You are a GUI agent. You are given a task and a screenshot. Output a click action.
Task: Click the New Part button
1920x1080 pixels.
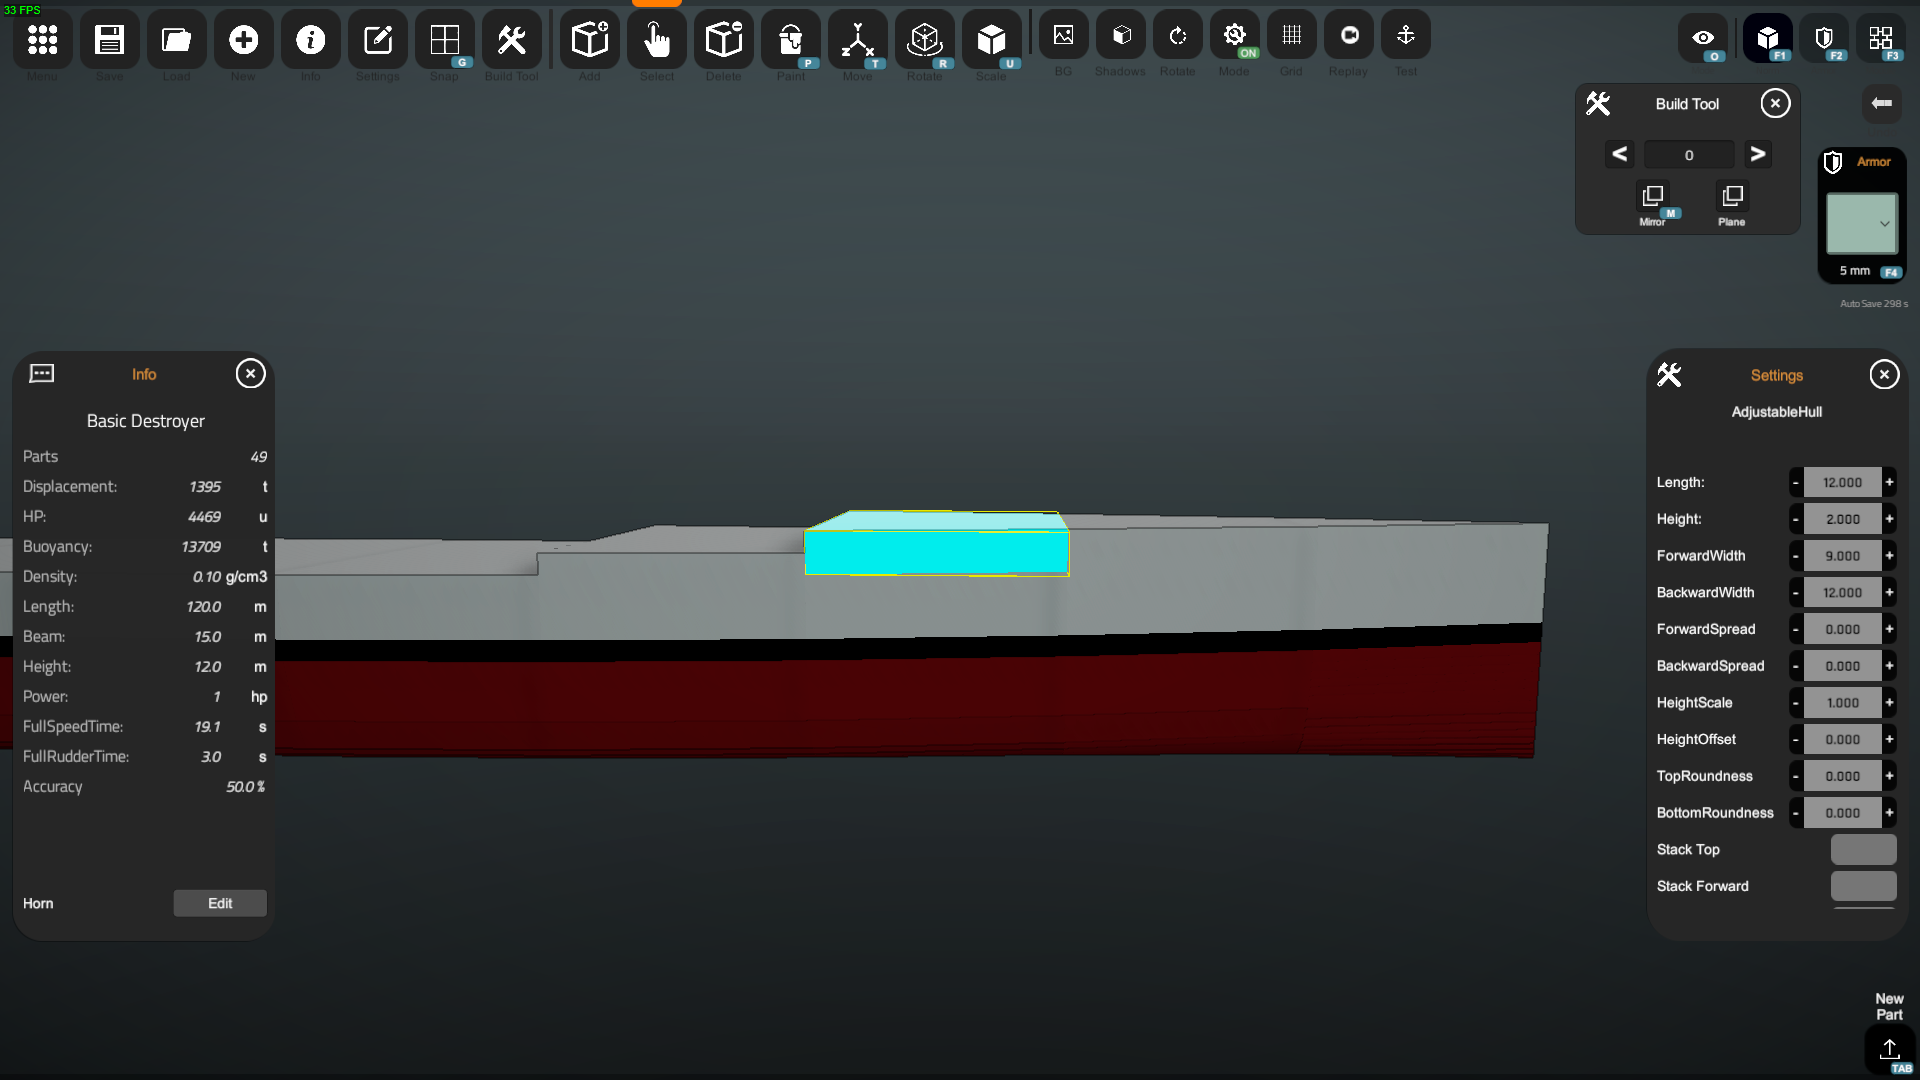pos(1889,1048)
